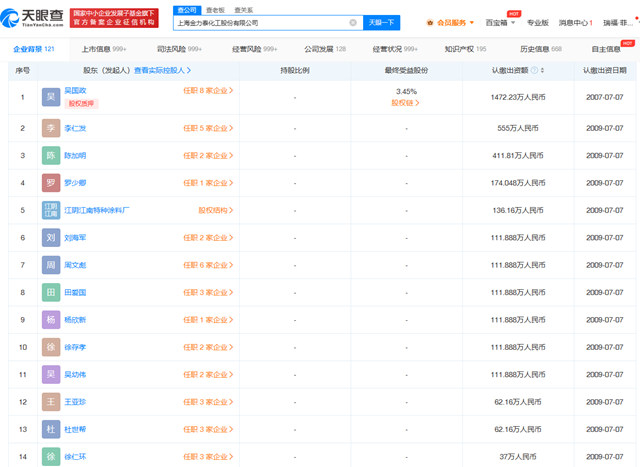640x467 pixels.
Task: Open shareholder 陈加明 link
Action: click(x=75, y=156)
